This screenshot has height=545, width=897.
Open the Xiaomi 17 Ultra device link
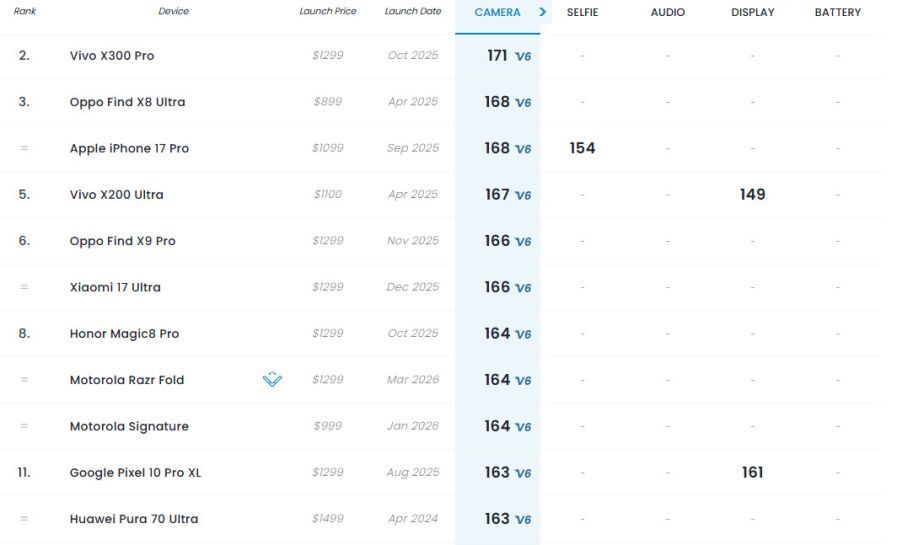point(115,287)
